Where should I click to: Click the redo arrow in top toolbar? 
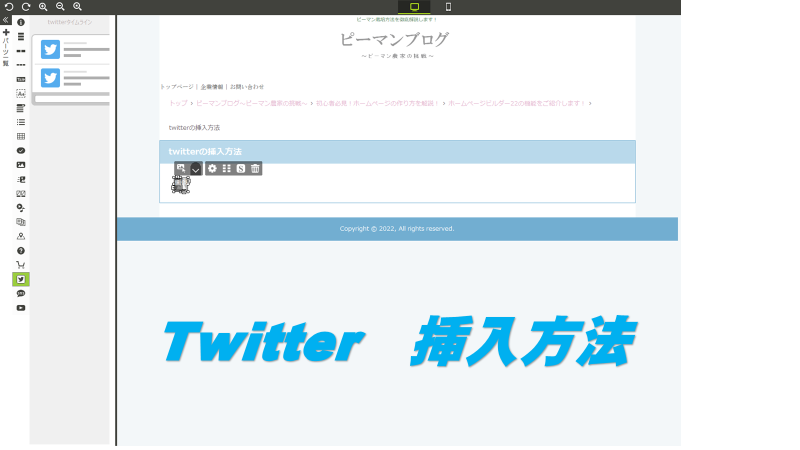click(25, 6)
